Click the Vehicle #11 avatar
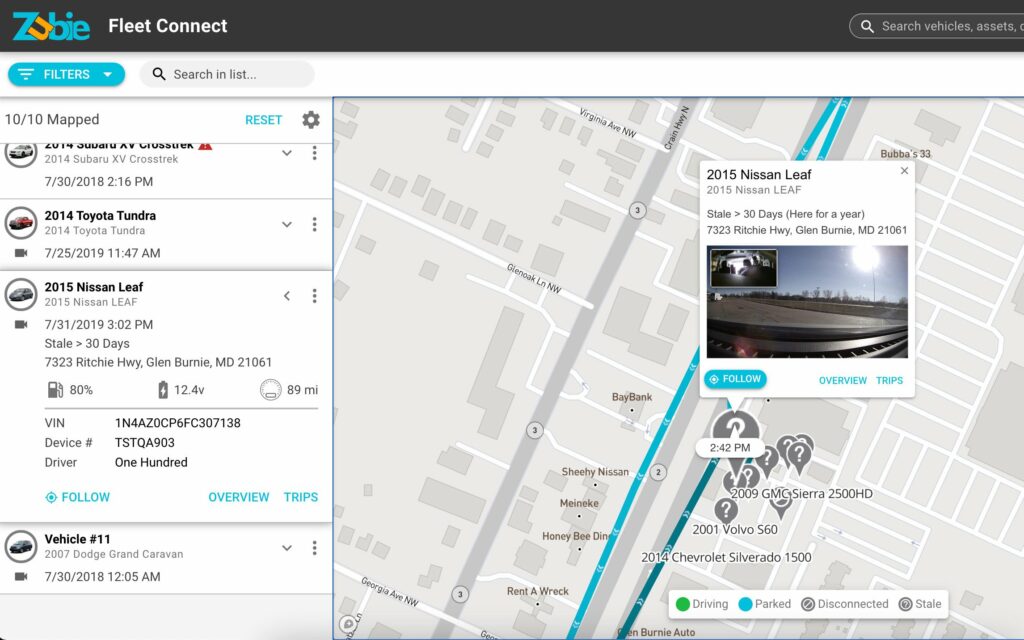Screen dimensions: 1024x640 click(x=21, y=547)
